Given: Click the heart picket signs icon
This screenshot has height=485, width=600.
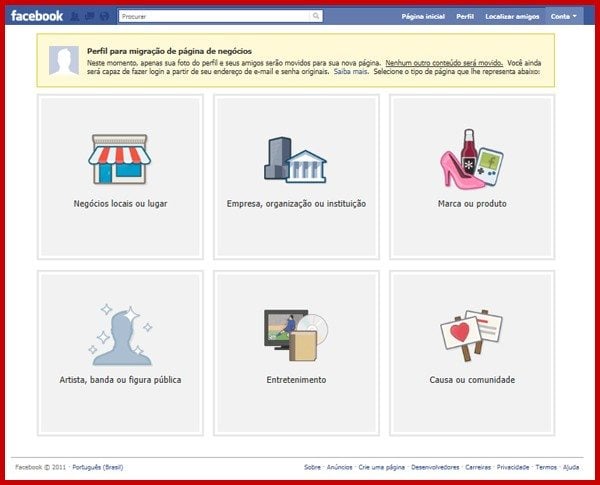Looking at the screenshot, I should [x=471, y=335].
